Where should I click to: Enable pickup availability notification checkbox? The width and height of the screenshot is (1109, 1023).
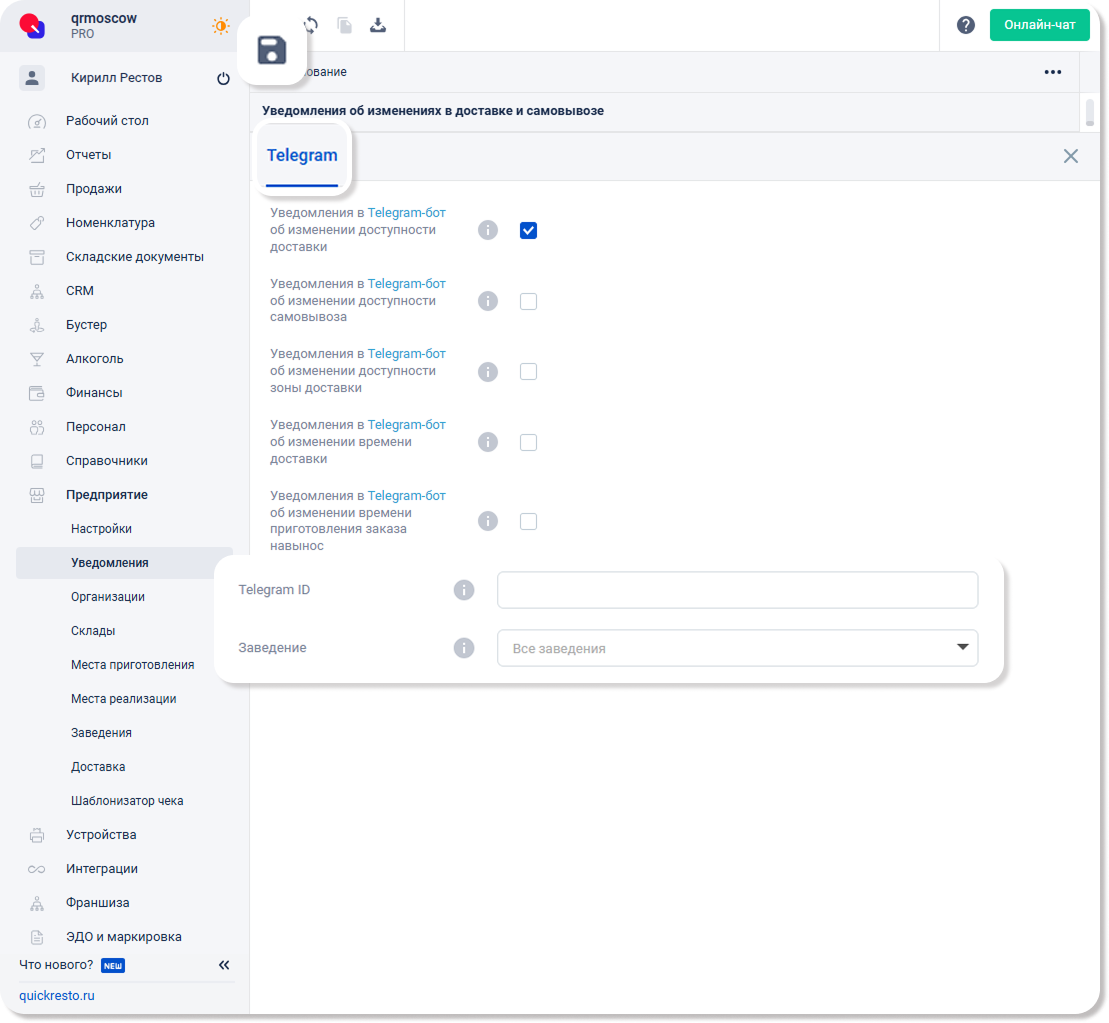click(528, 301)
